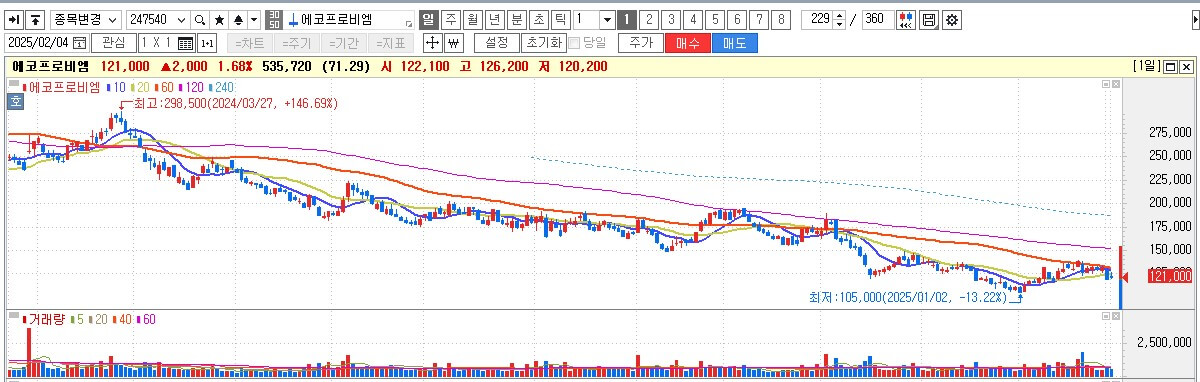Expand dropdown arrow next to spade icon
The width and height of the screenshot is (1200, 382).
254,20
